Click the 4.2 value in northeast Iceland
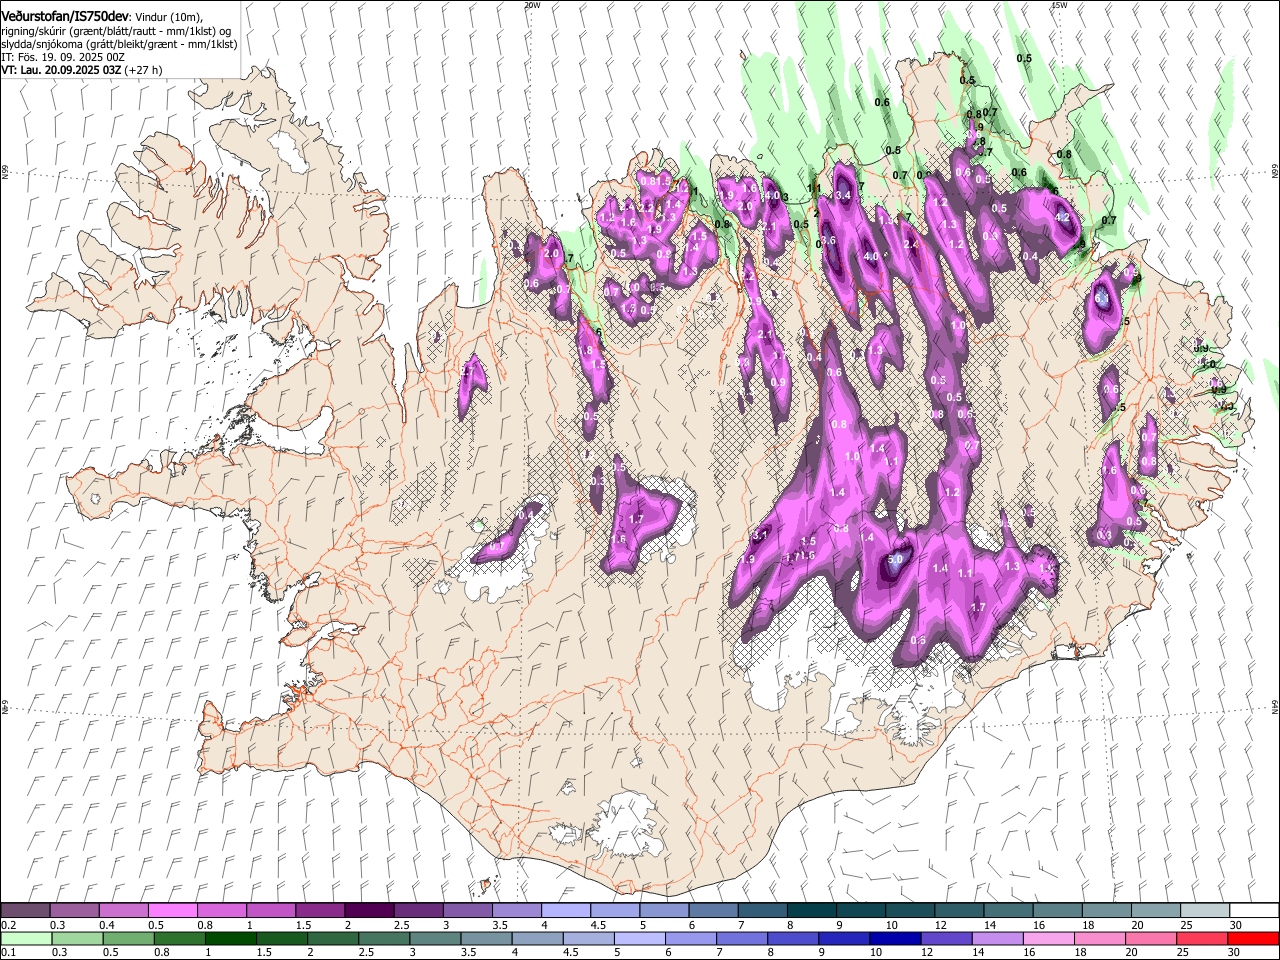Screen dimensions: 1280x960 click(1063, 217)
